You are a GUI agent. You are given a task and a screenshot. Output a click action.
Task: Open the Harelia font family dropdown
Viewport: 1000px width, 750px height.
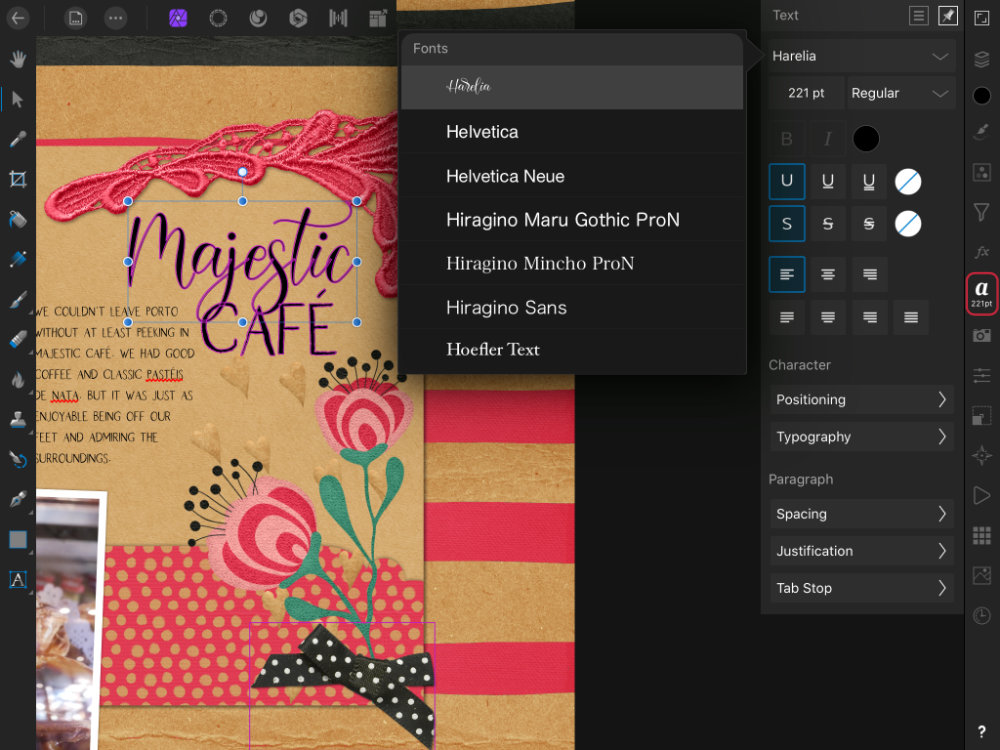[x=861, y=56]
